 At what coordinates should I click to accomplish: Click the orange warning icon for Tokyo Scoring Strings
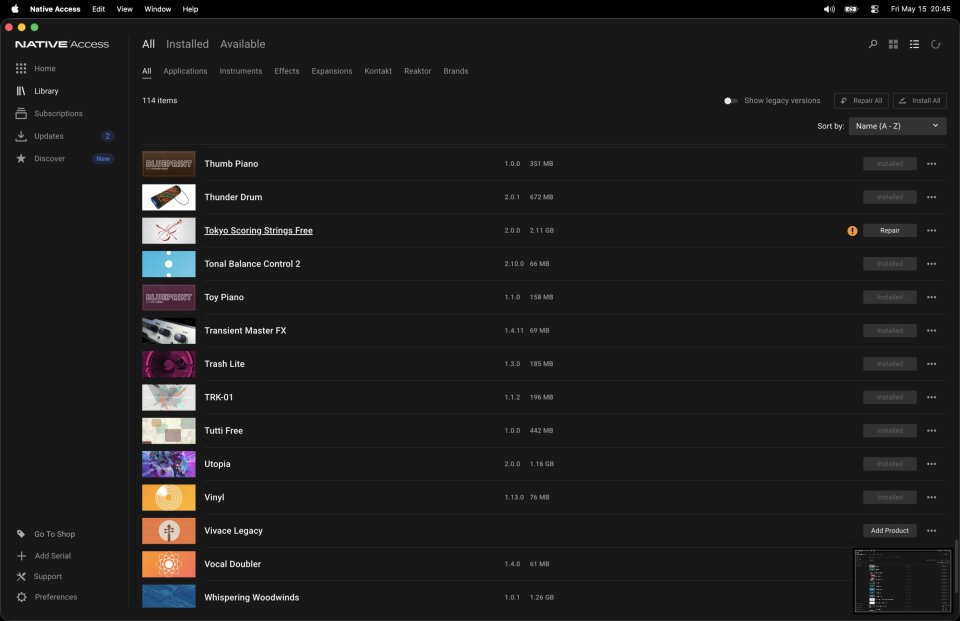[852, 231]
